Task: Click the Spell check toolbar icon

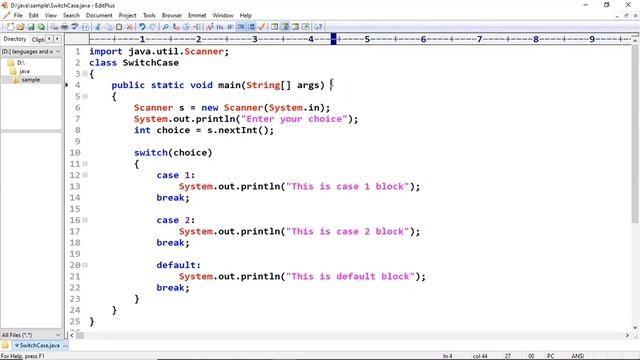Action: (75, 27)
